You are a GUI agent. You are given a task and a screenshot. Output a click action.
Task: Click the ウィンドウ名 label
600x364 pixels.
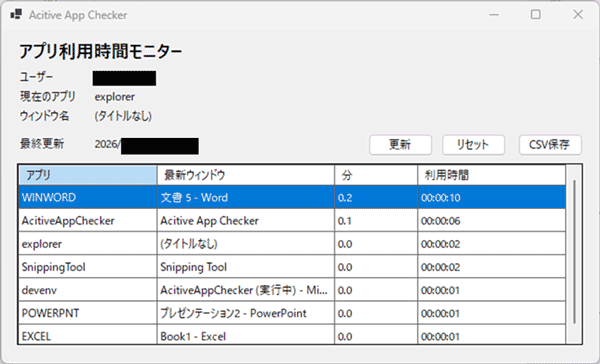(x=44, y=116)
